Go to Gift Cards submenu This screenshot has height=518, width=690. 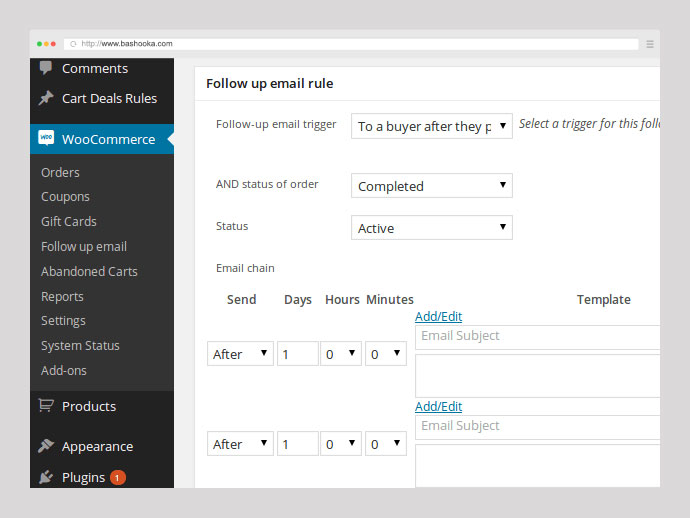(69, 221)
